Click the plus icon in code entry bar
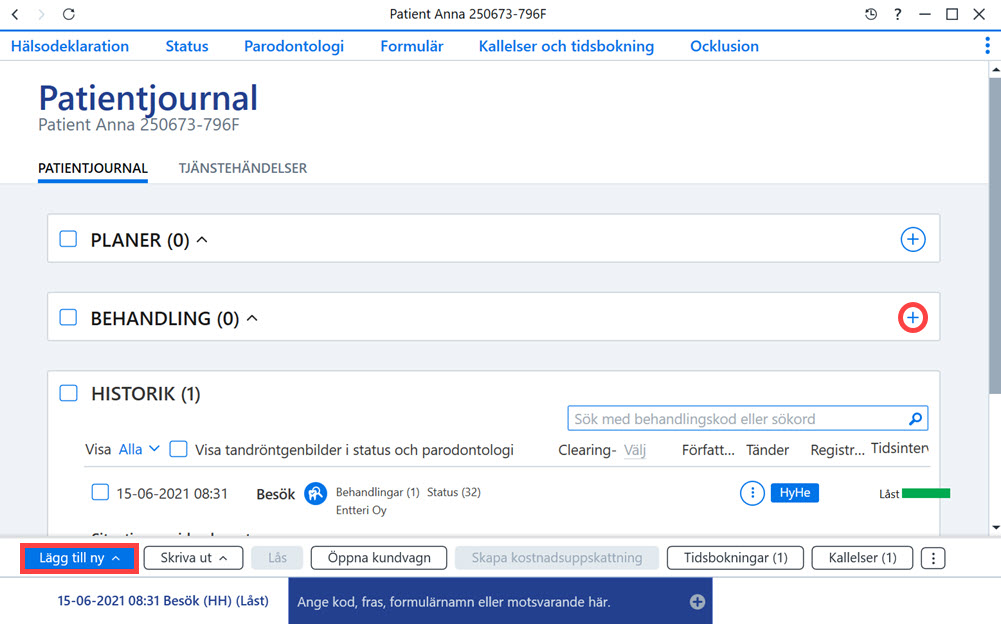 point(697,602)
